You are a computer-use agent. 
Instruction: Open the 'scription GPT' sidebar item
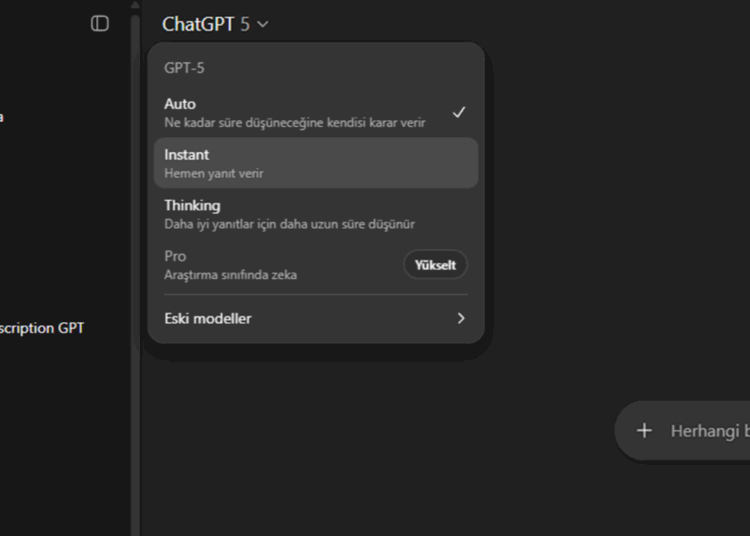42,328
